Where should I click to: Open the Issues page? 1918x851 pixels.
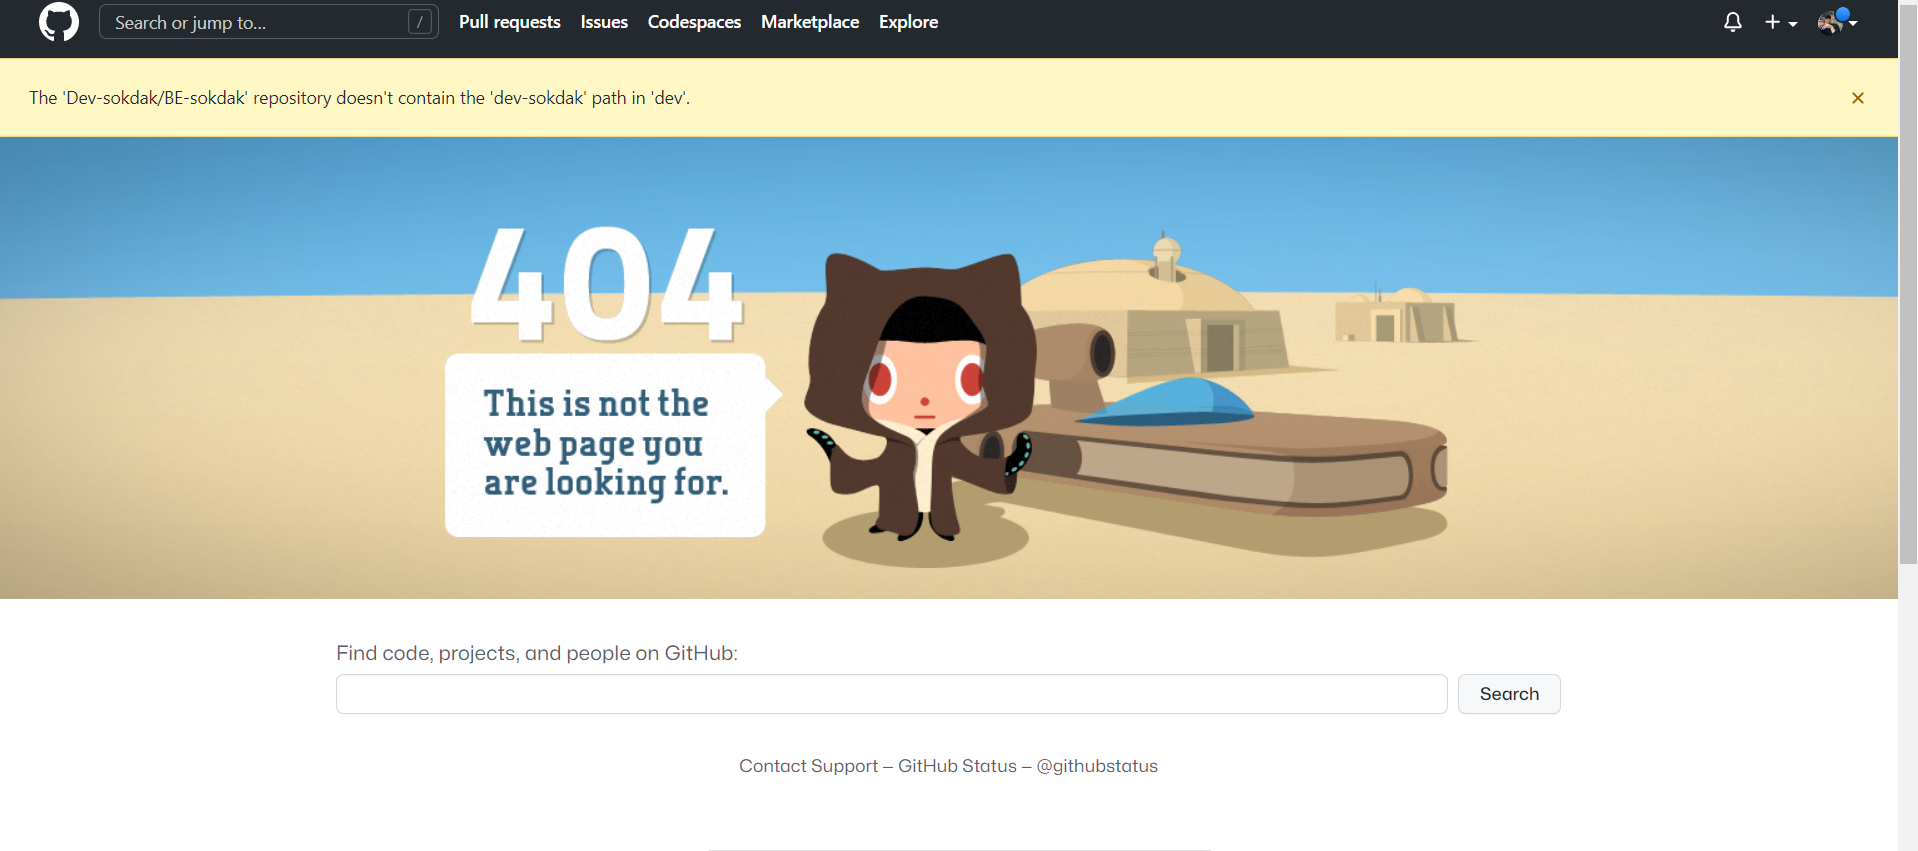point(604,22)
